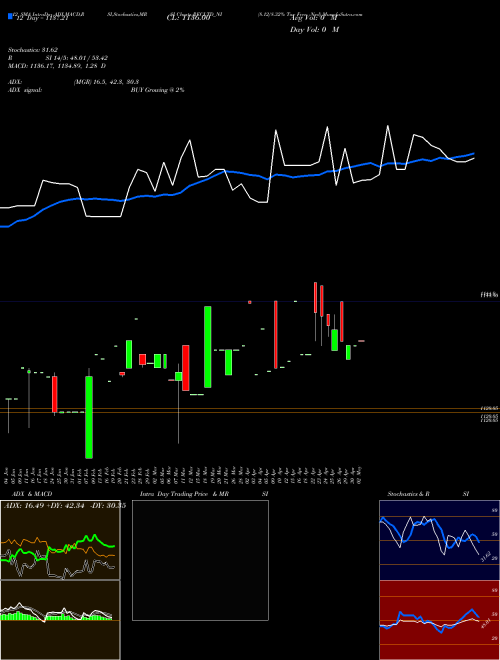Click the tallest green candlestick near 07 Feb
This screenshot has height=660, width=500.
89,417
